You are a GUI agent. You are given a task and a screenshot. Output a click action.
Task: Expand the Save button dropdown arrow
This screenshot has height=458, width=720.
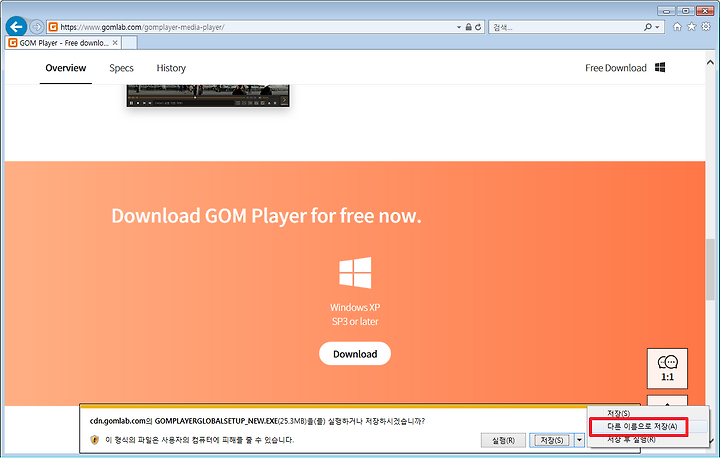click(579, 440)
